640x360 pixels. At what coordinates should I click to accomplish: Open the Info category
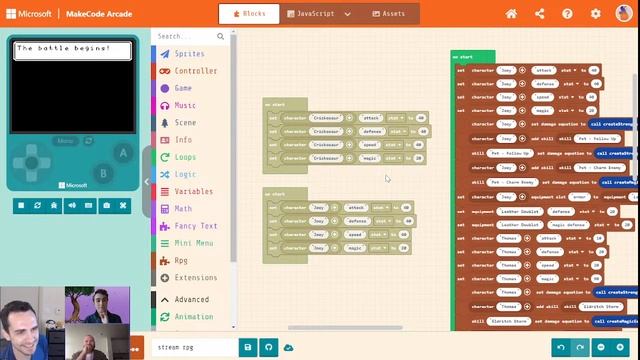click(x=190, y=140)
